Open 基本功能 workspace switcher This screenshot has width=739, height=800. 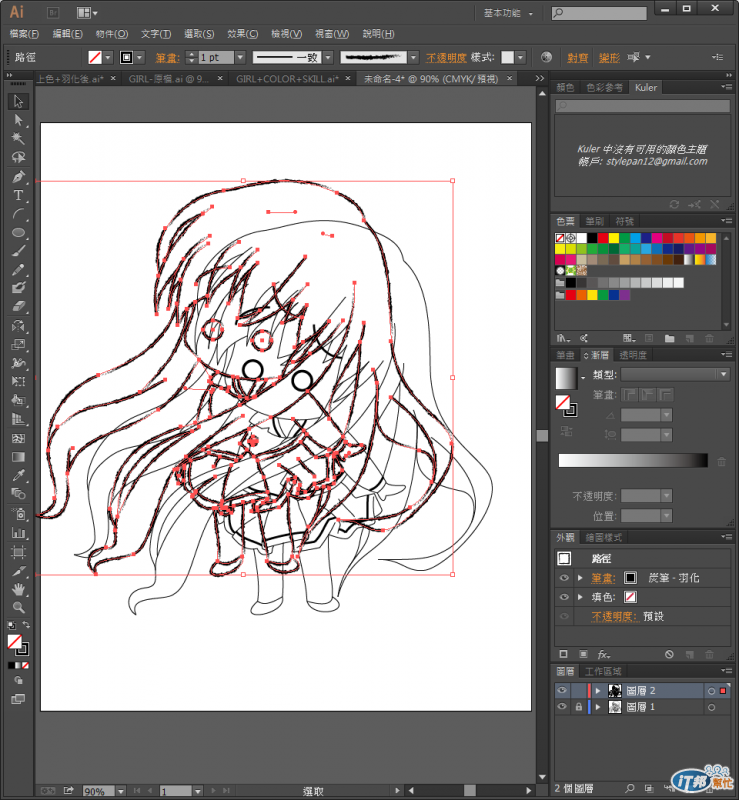pos(508,13)
